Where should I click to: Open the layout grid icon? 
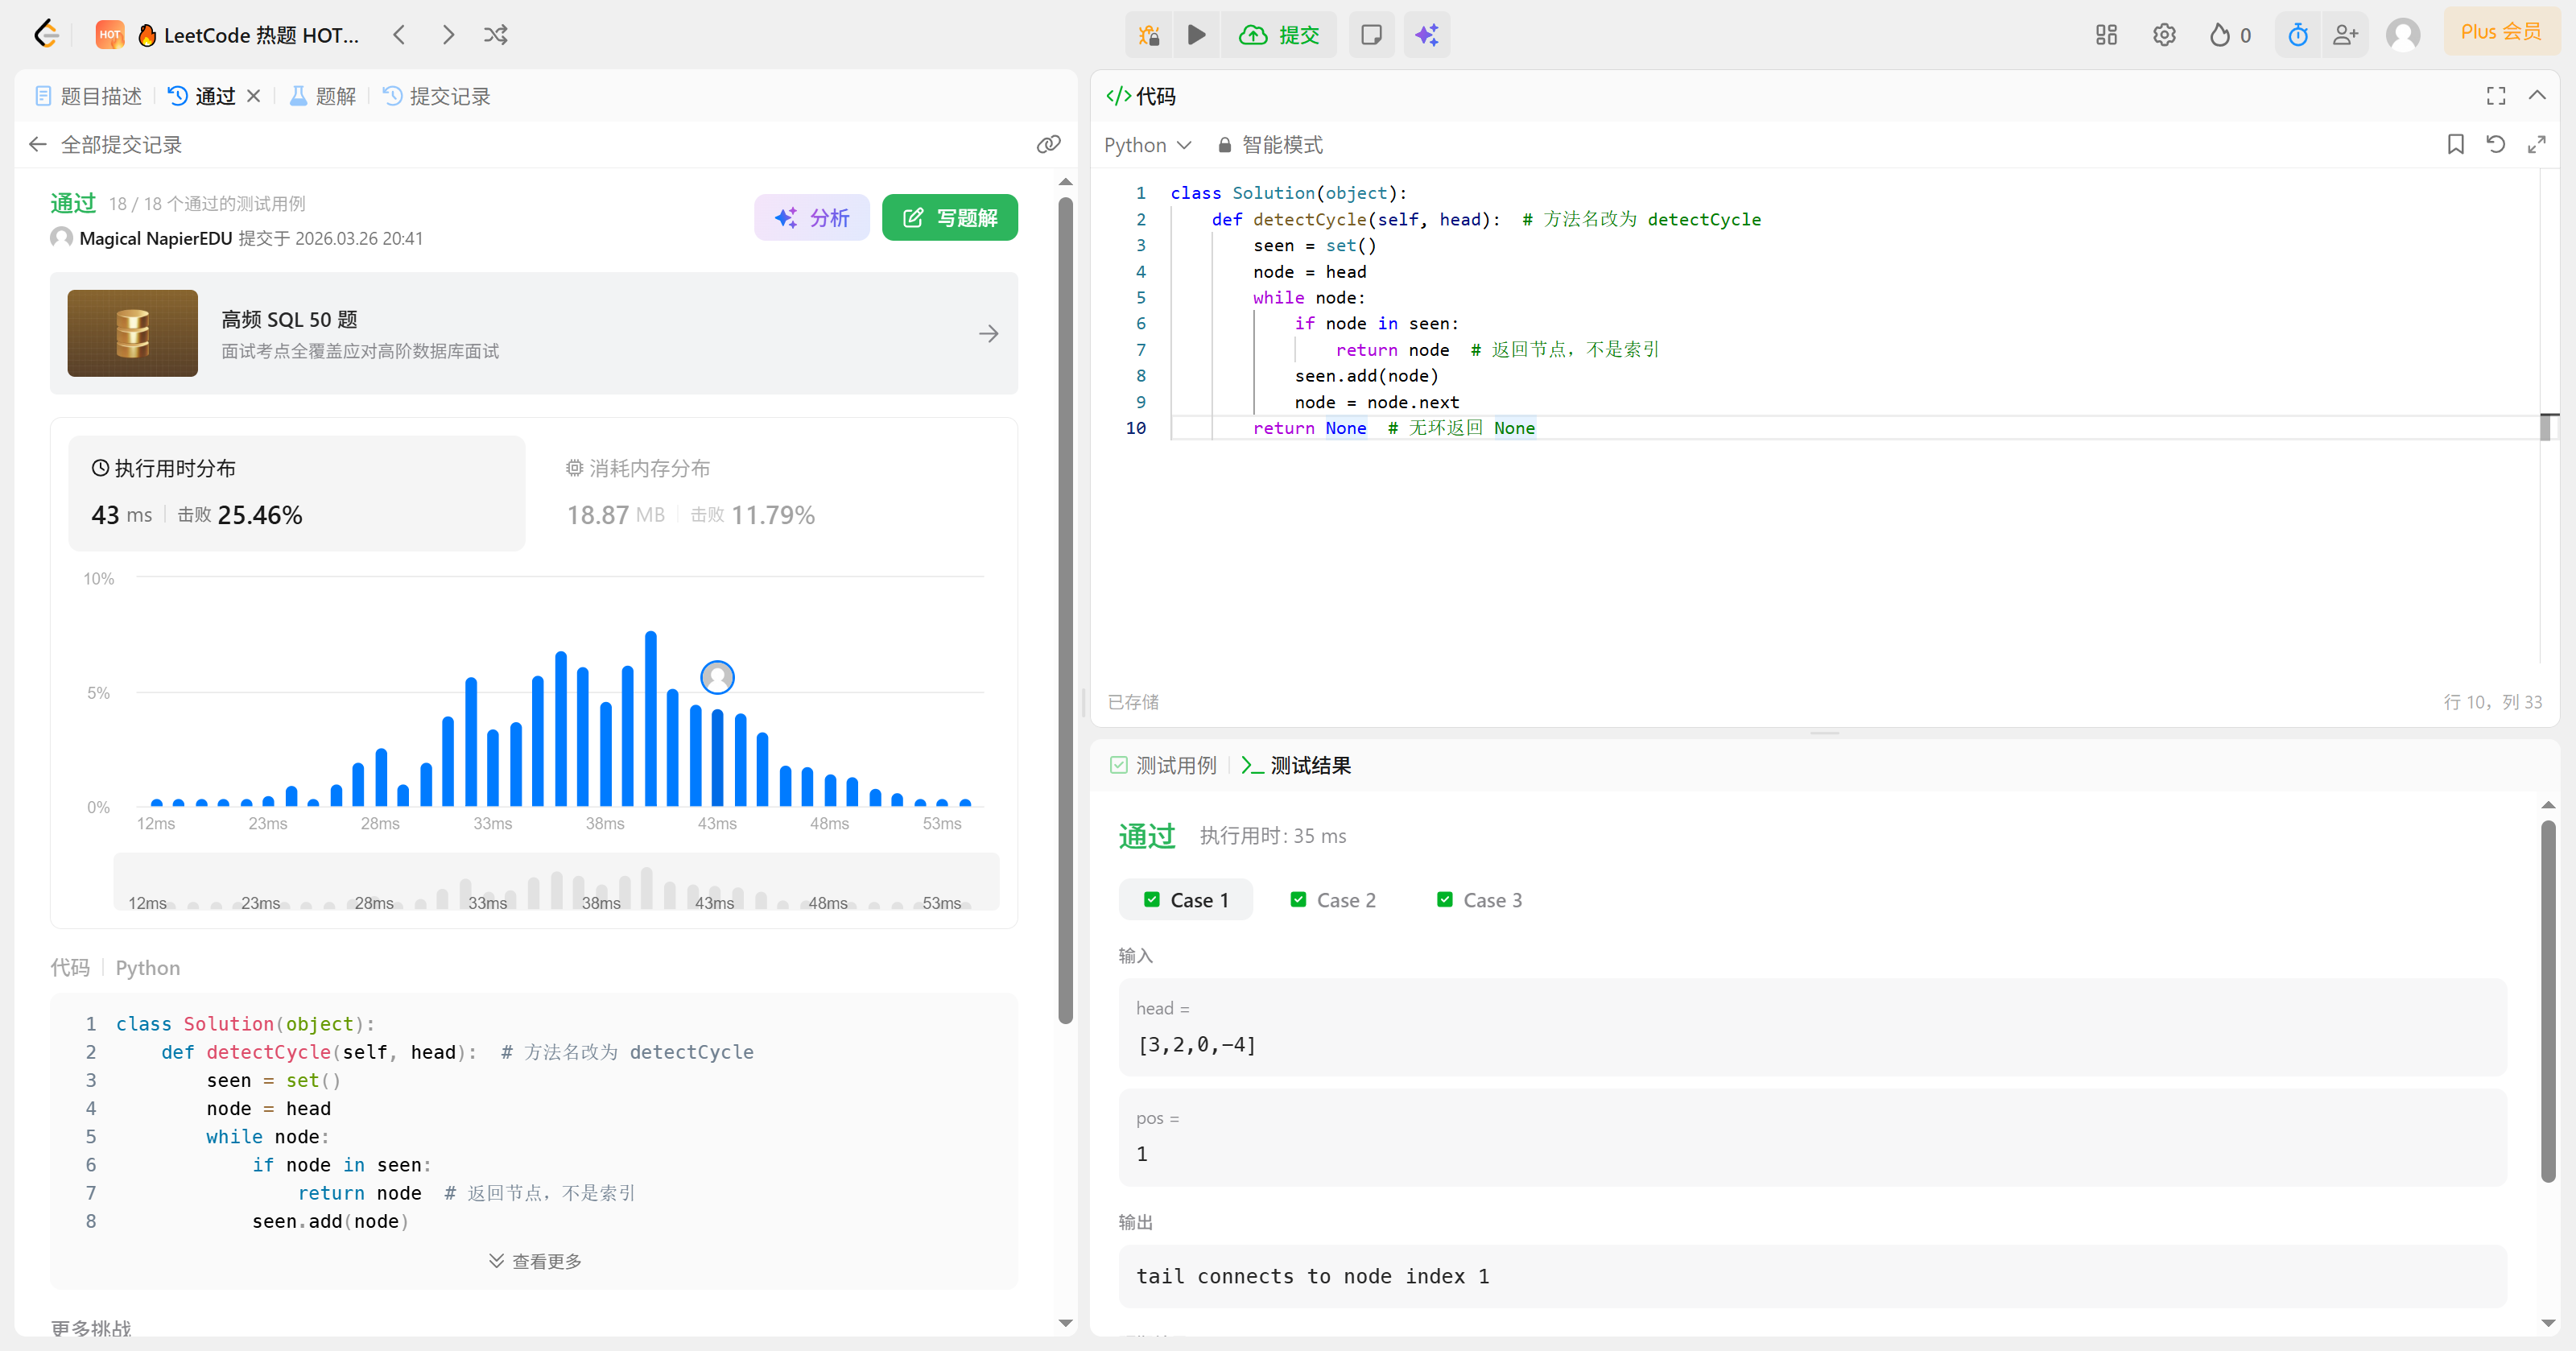pos(2106,35)
